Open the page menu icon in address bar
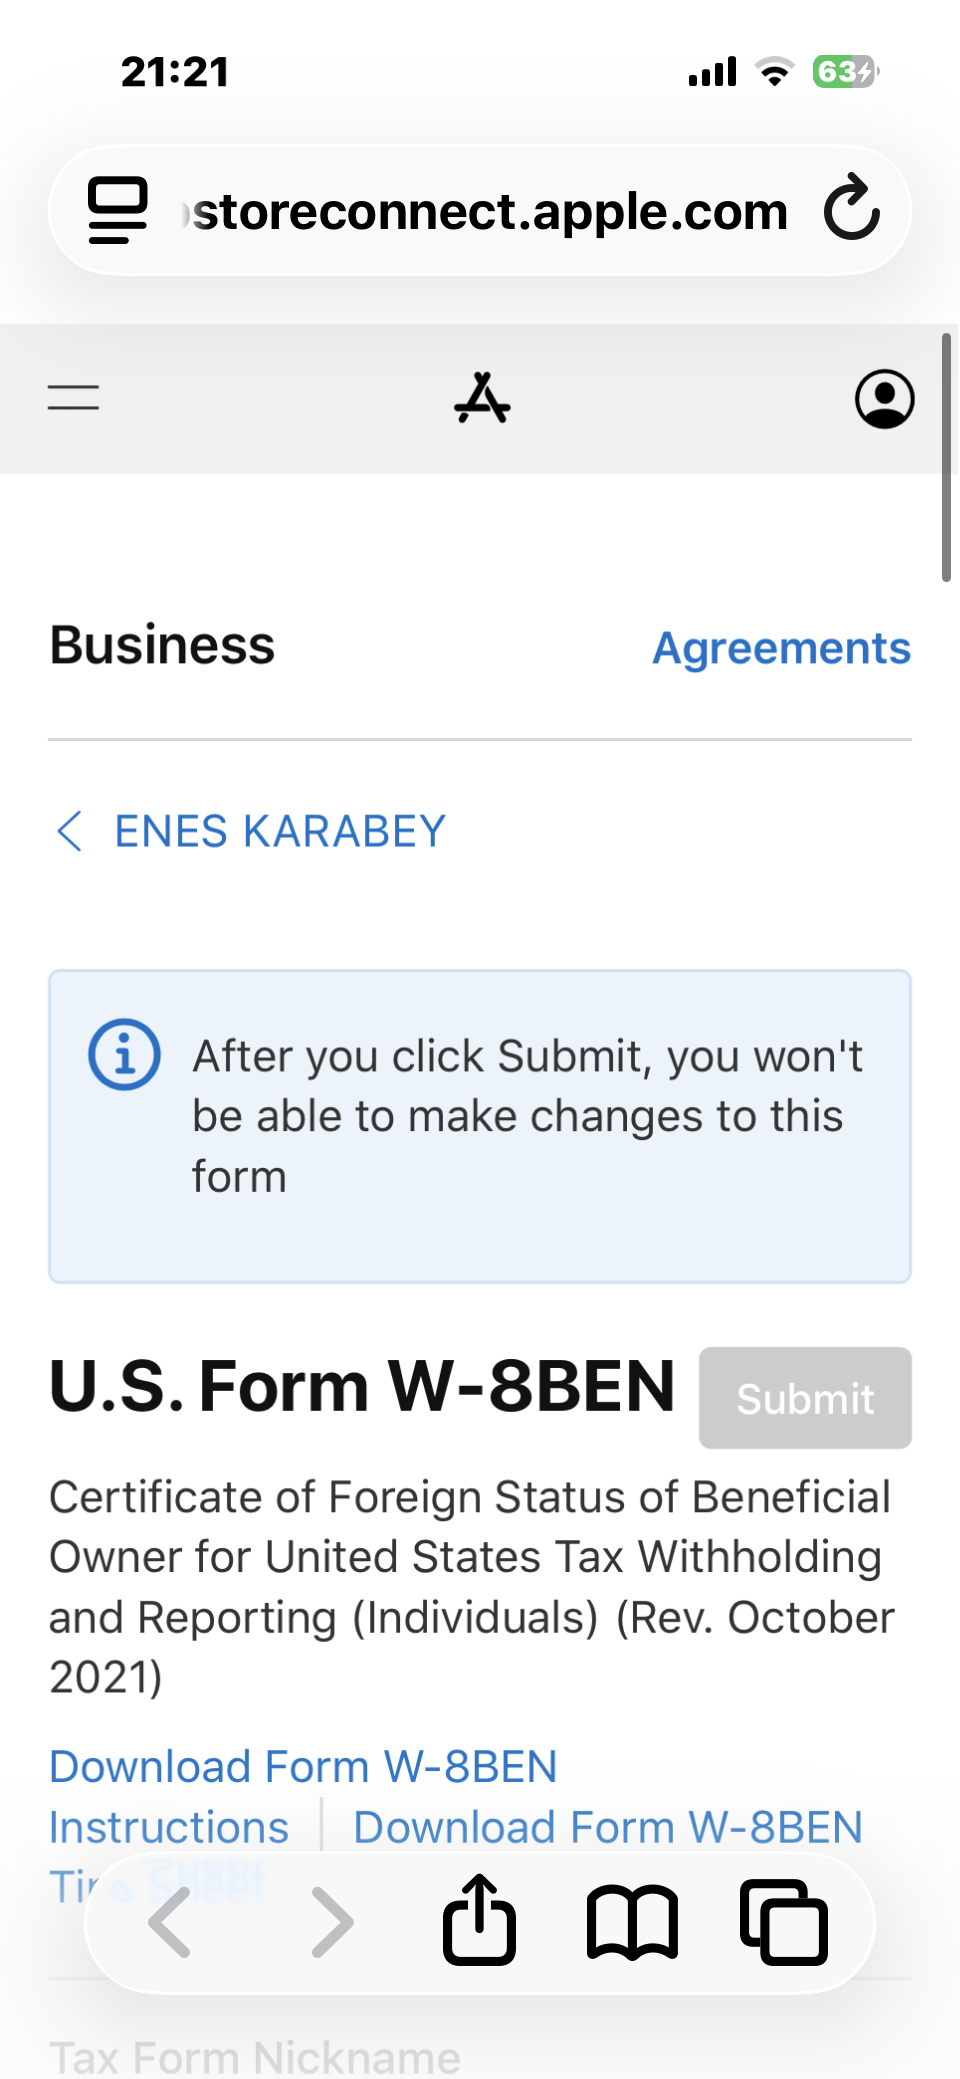This screenshot has width=960, height=2079. (118, 210)
